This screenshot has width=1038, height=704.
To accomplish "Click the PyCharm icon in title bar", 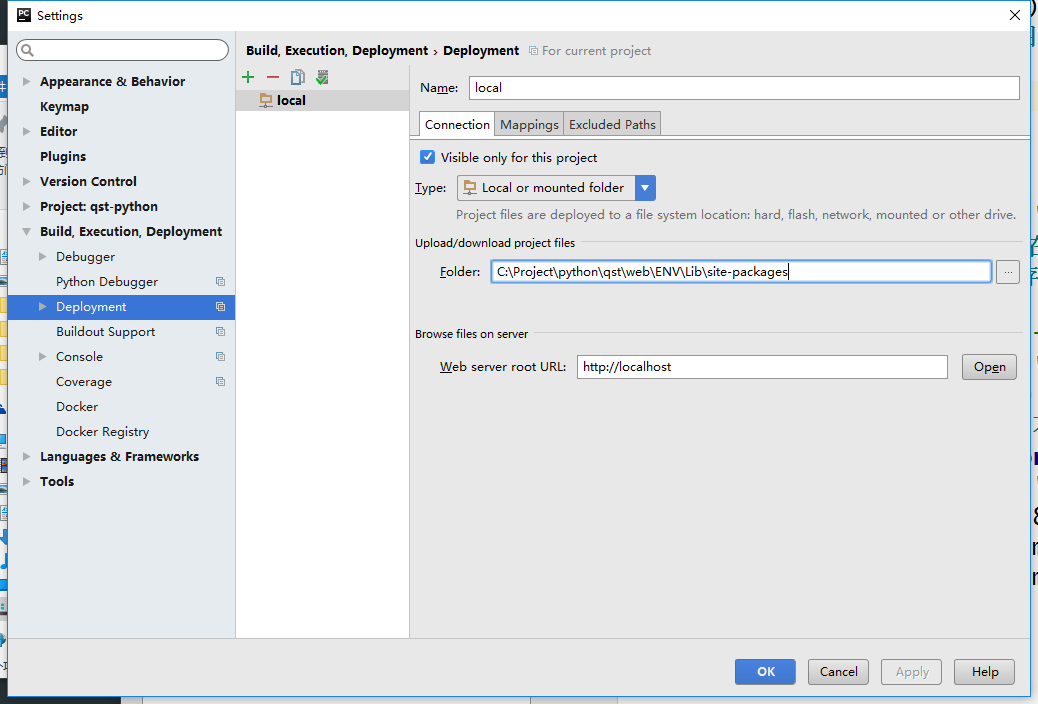I will click(24, 15).
